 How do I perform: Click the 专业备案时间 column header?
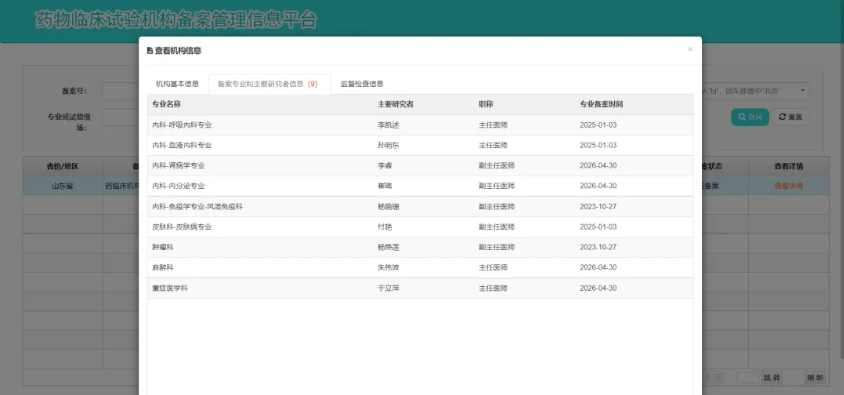point(601,104)
